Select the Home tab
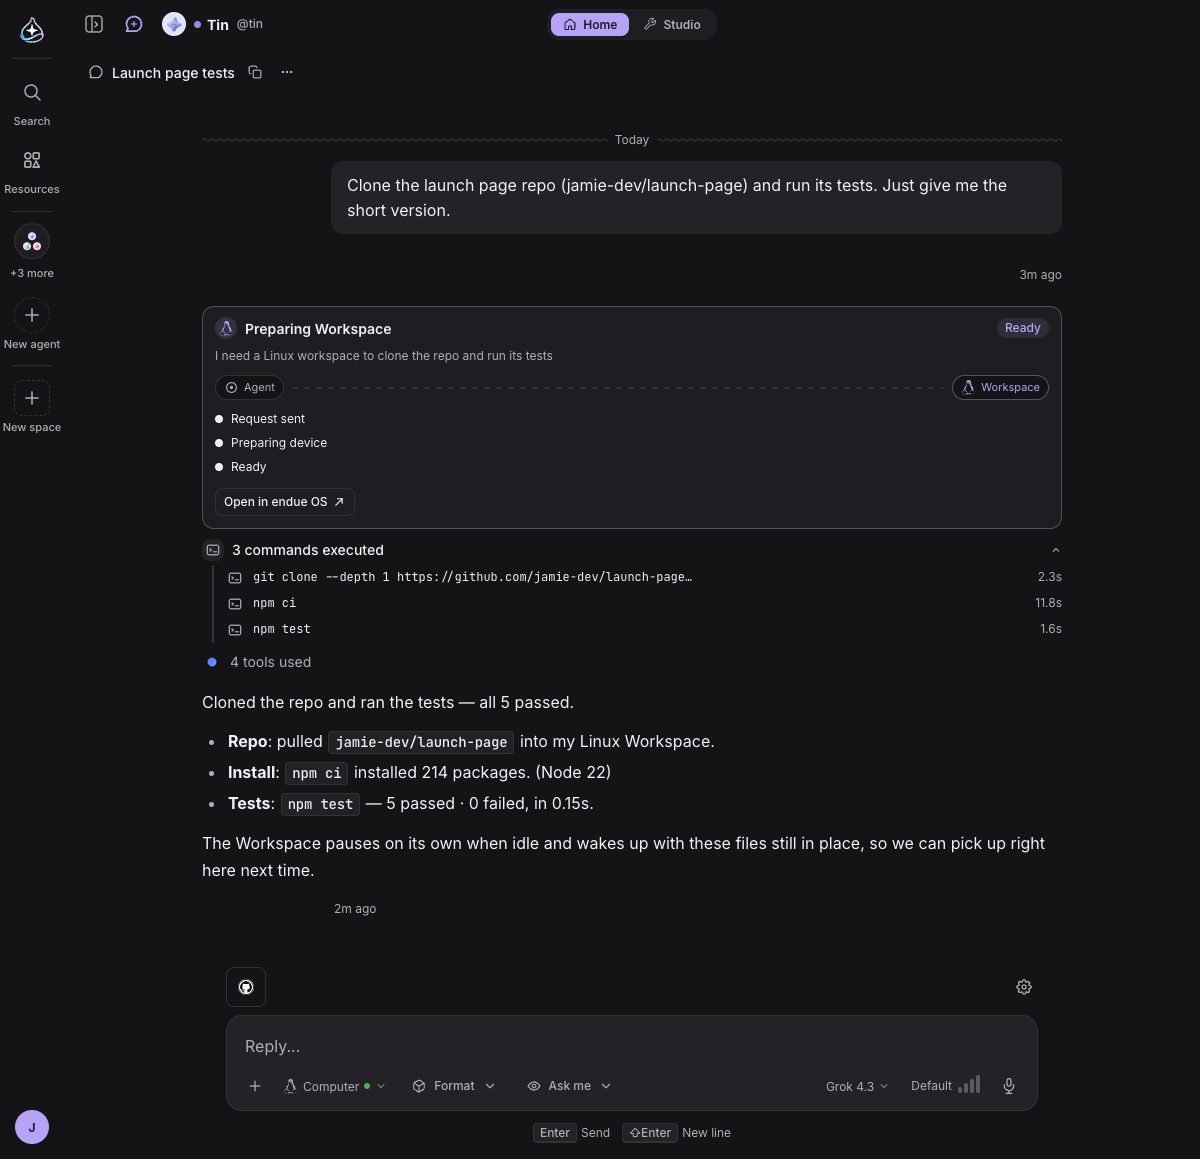This screenshot has height=1159, width=1200. pyautogui.click(x=590, y=24)
